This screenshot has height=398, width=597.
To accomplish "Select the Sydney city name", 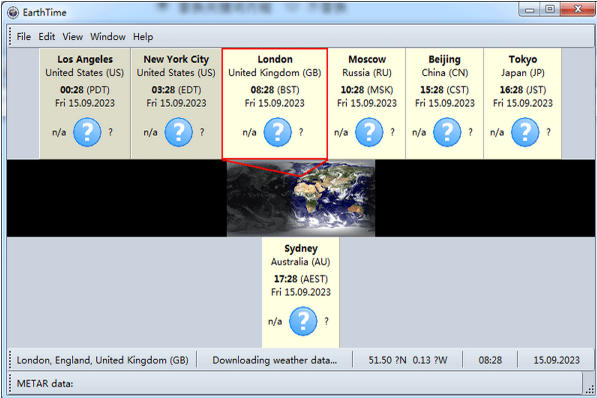I will pos(301,249).
